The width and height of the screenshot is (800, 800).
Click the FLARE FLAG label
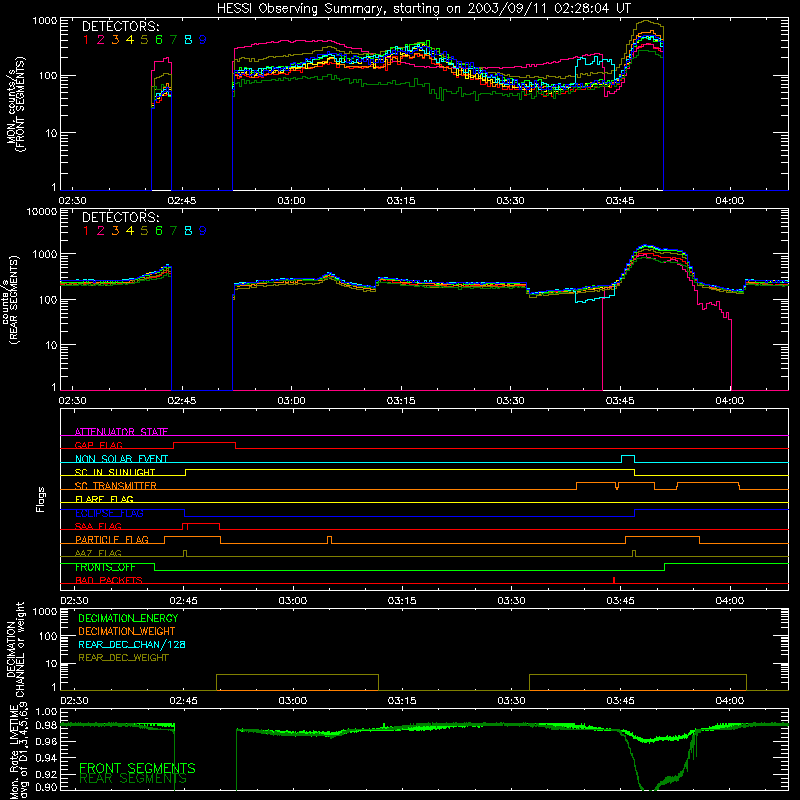click(104, 499)
